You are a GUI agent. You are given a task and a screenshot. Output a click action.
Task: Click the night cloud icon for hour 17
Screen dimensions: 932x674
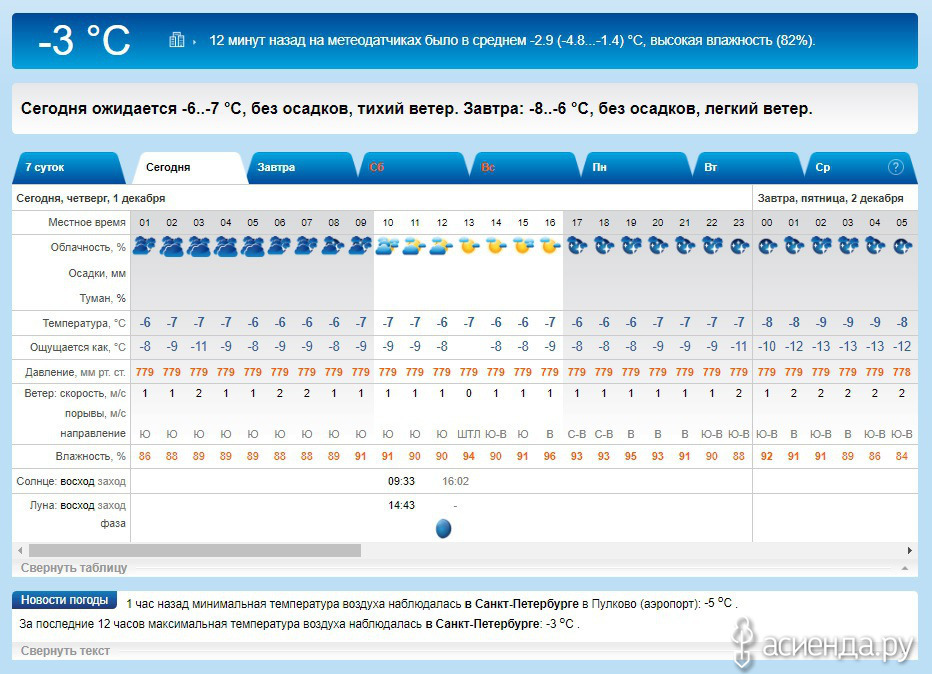coord(577,245)
